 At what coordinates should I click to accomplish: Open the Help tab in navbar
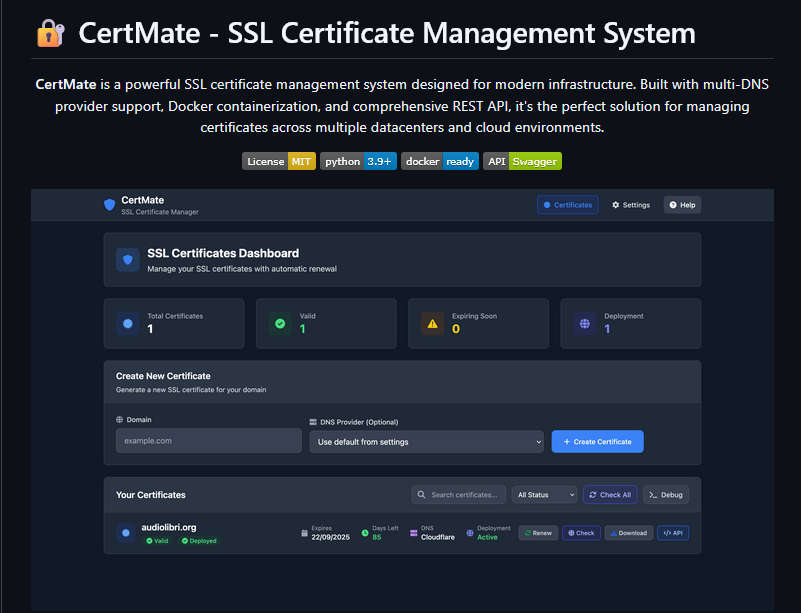click(x=682, y=205)
